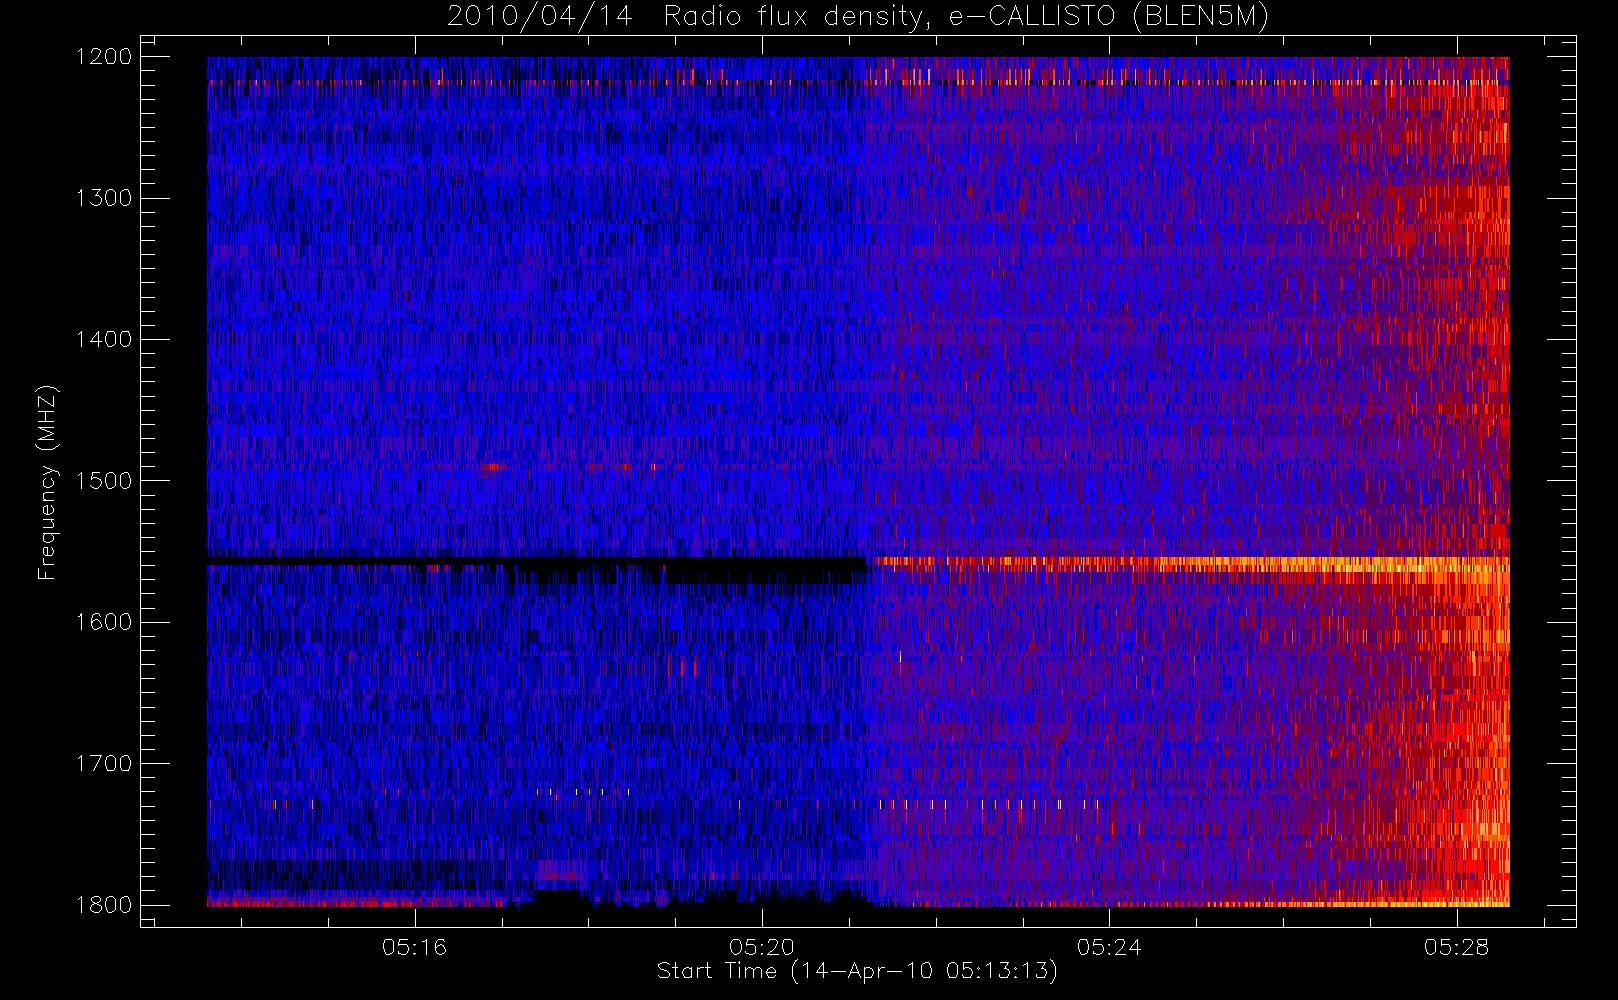Select the 1600 frequency tick label
1618x1000 pixels.
click(x=104, y=622)
